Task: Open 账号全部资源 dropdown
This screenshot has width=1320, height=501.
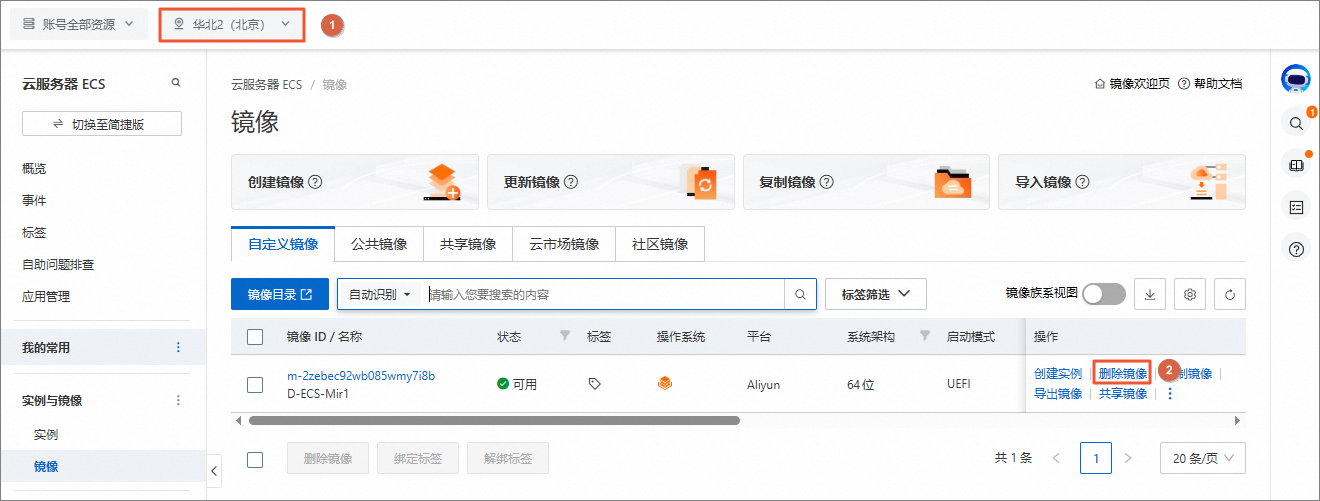Action: (79, 23)
